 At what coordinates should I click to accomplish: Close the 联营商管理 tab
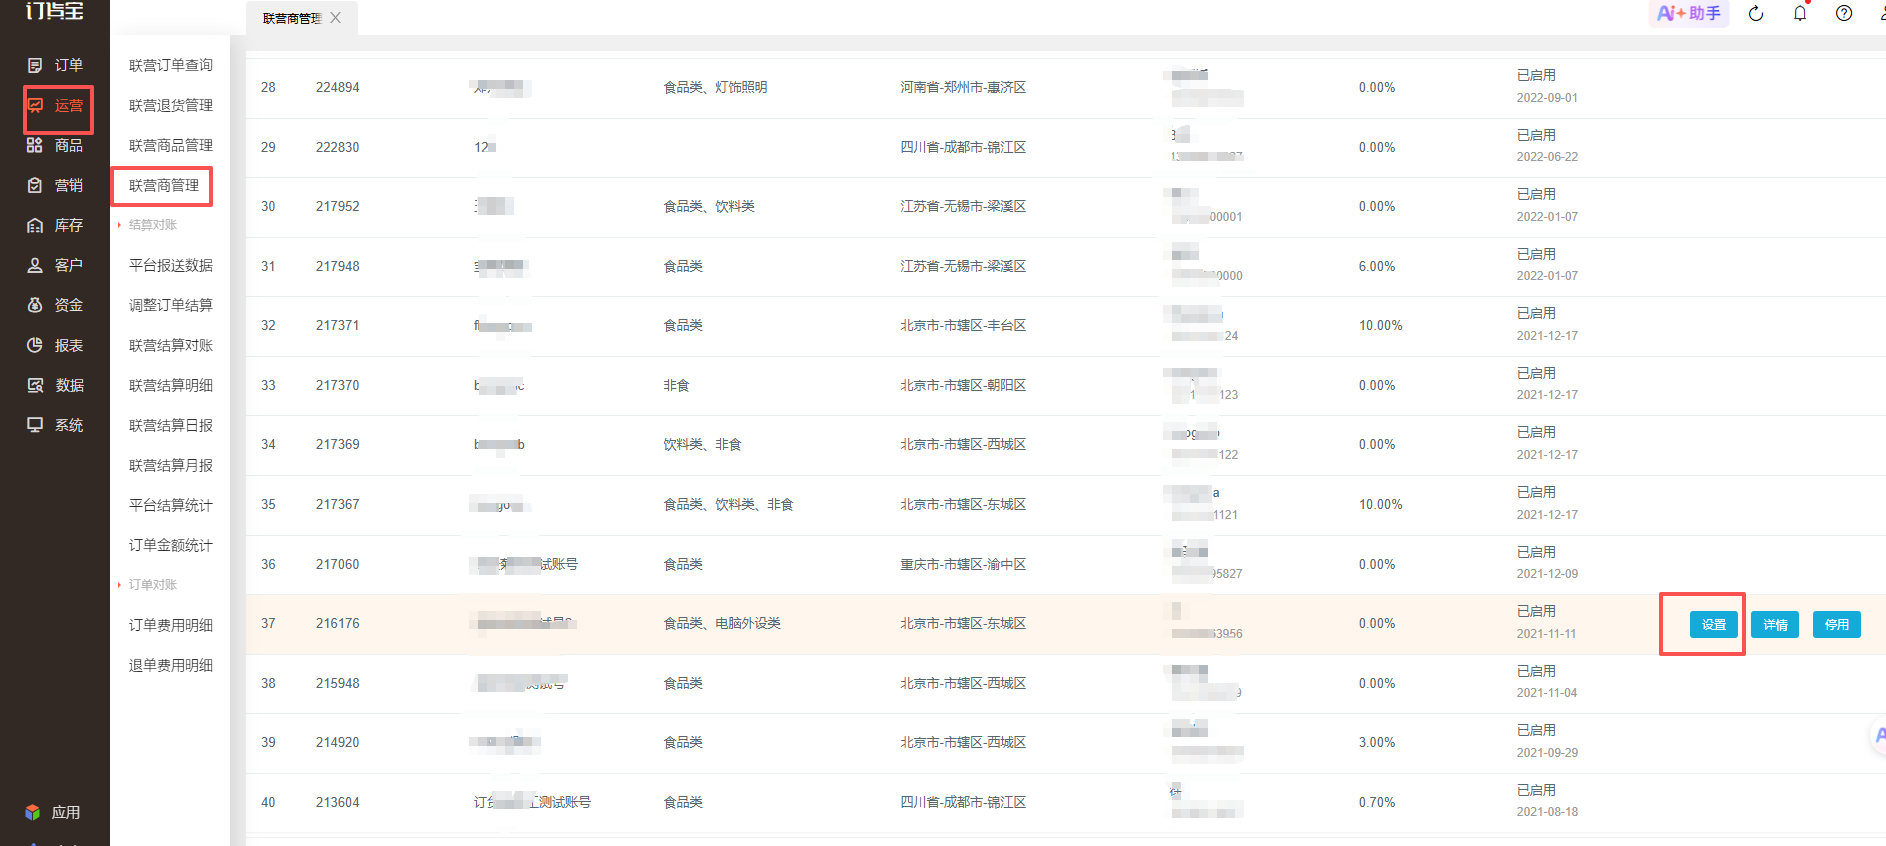(336, 18)
